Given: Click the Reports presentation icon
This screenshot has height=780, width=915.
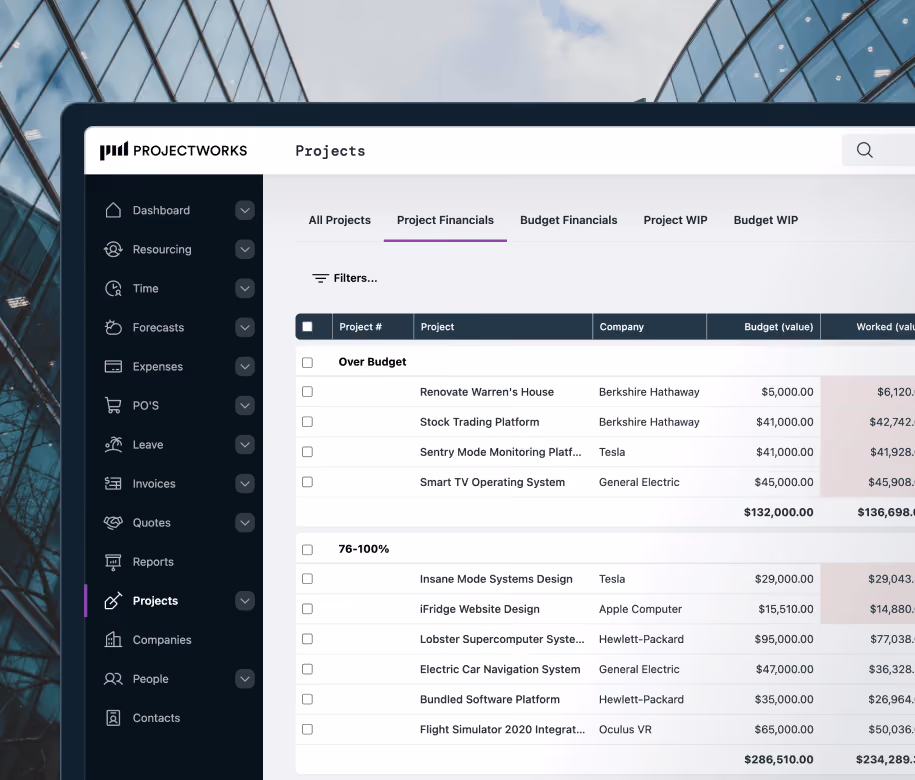Looking at the screenshot, I should (113, 562).
